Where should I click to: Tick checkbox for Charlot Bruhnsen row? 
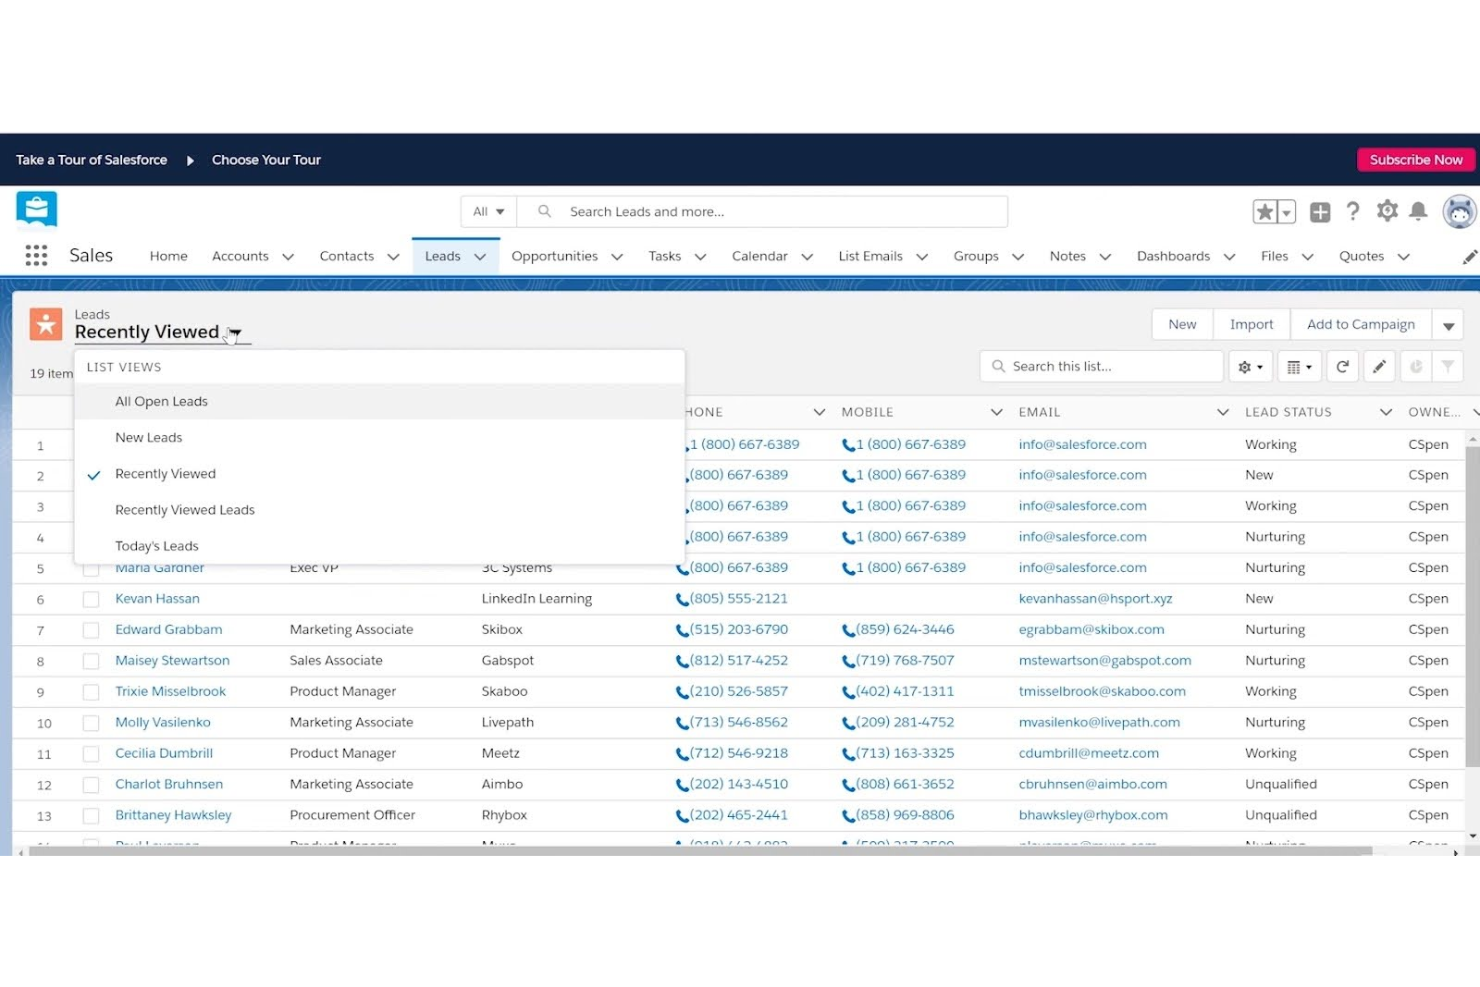[x=91, y=785]
